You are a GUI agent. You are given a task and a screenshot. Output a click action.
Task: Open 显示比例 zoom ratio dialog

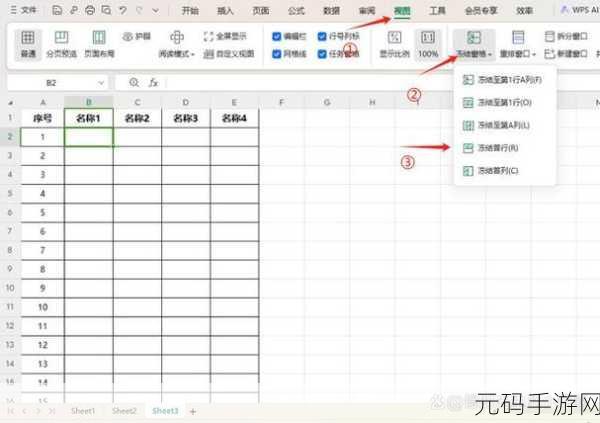pos(395,44)
